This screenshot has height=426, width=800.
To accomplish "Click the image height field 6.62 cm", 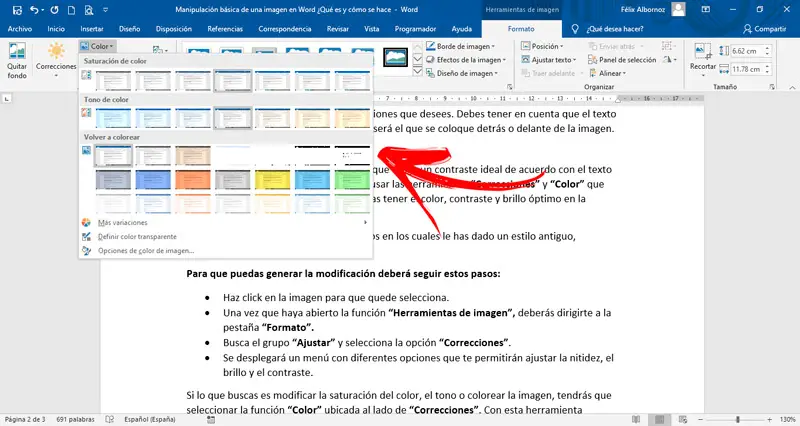I will point(747,51).
